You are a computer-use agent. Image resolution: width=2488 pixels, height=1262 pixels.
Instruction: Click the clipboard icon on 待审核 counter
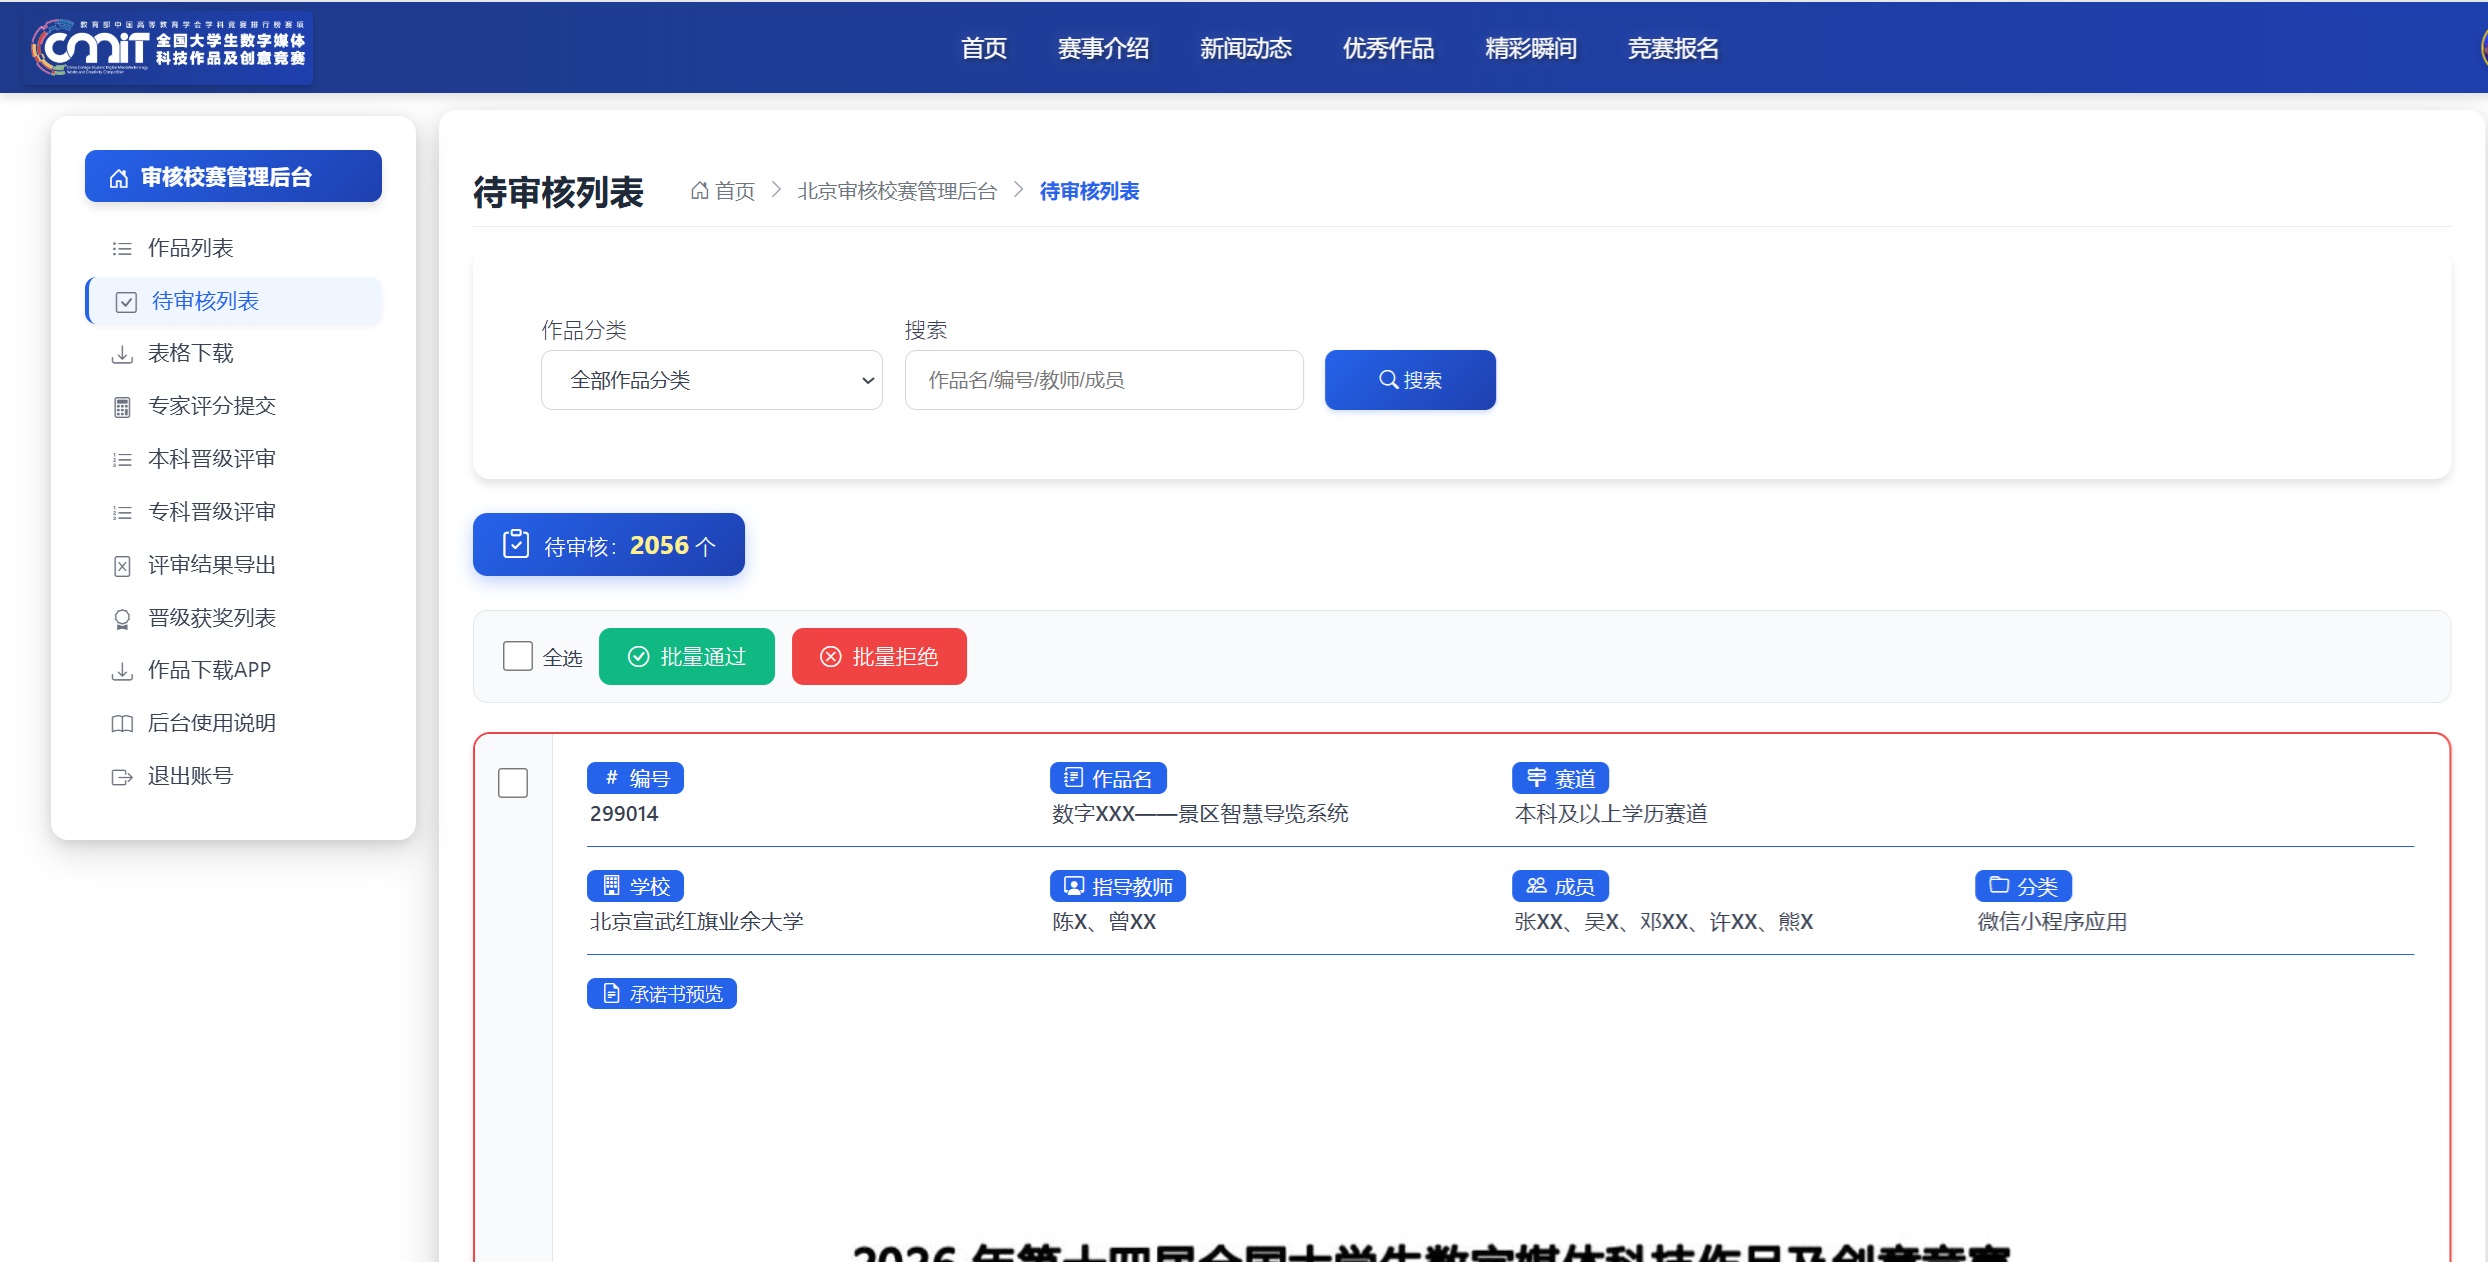pos(516,543)
